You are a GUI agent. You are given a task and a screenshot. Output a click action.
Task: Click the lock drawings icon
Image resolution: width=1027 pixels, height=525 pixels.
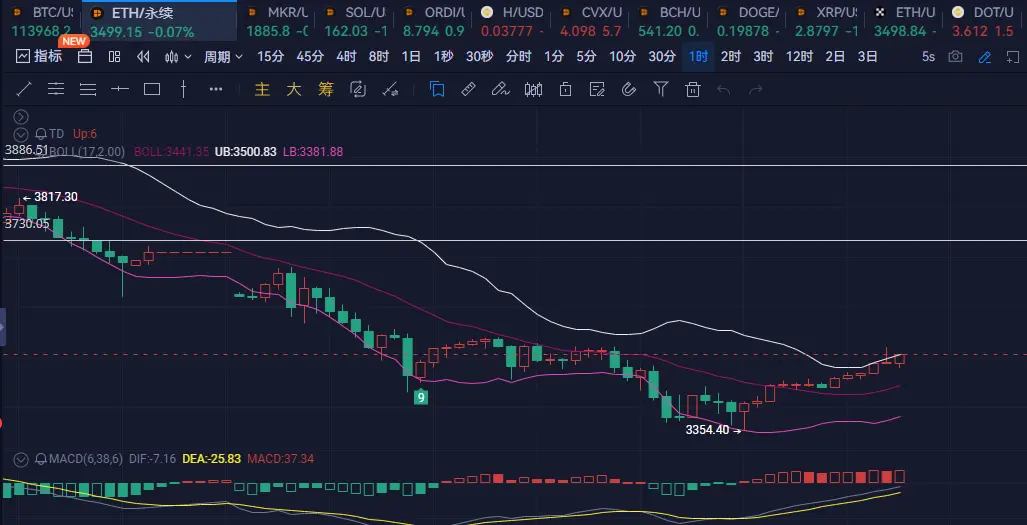[x=565, y=89]
